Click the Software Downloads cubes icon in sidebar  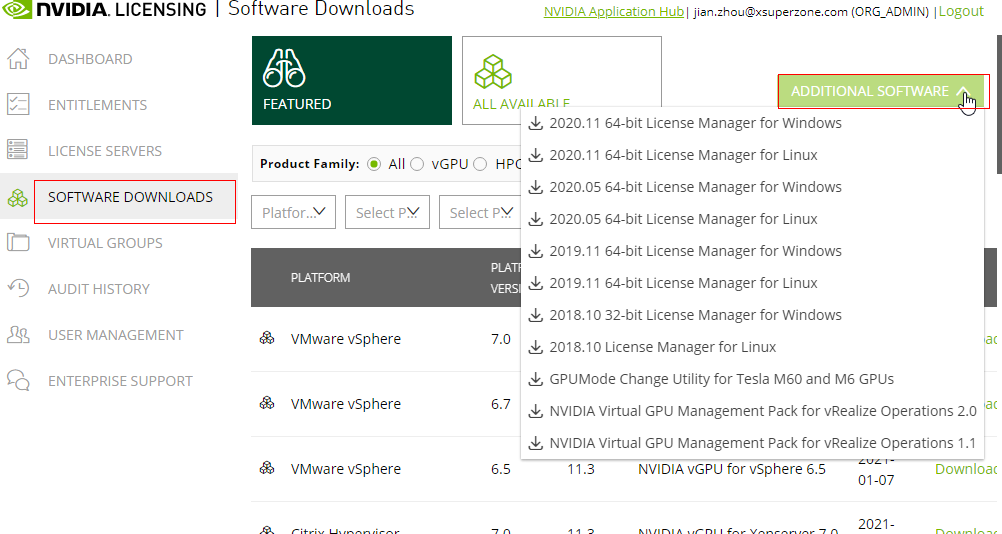point(18,198)
